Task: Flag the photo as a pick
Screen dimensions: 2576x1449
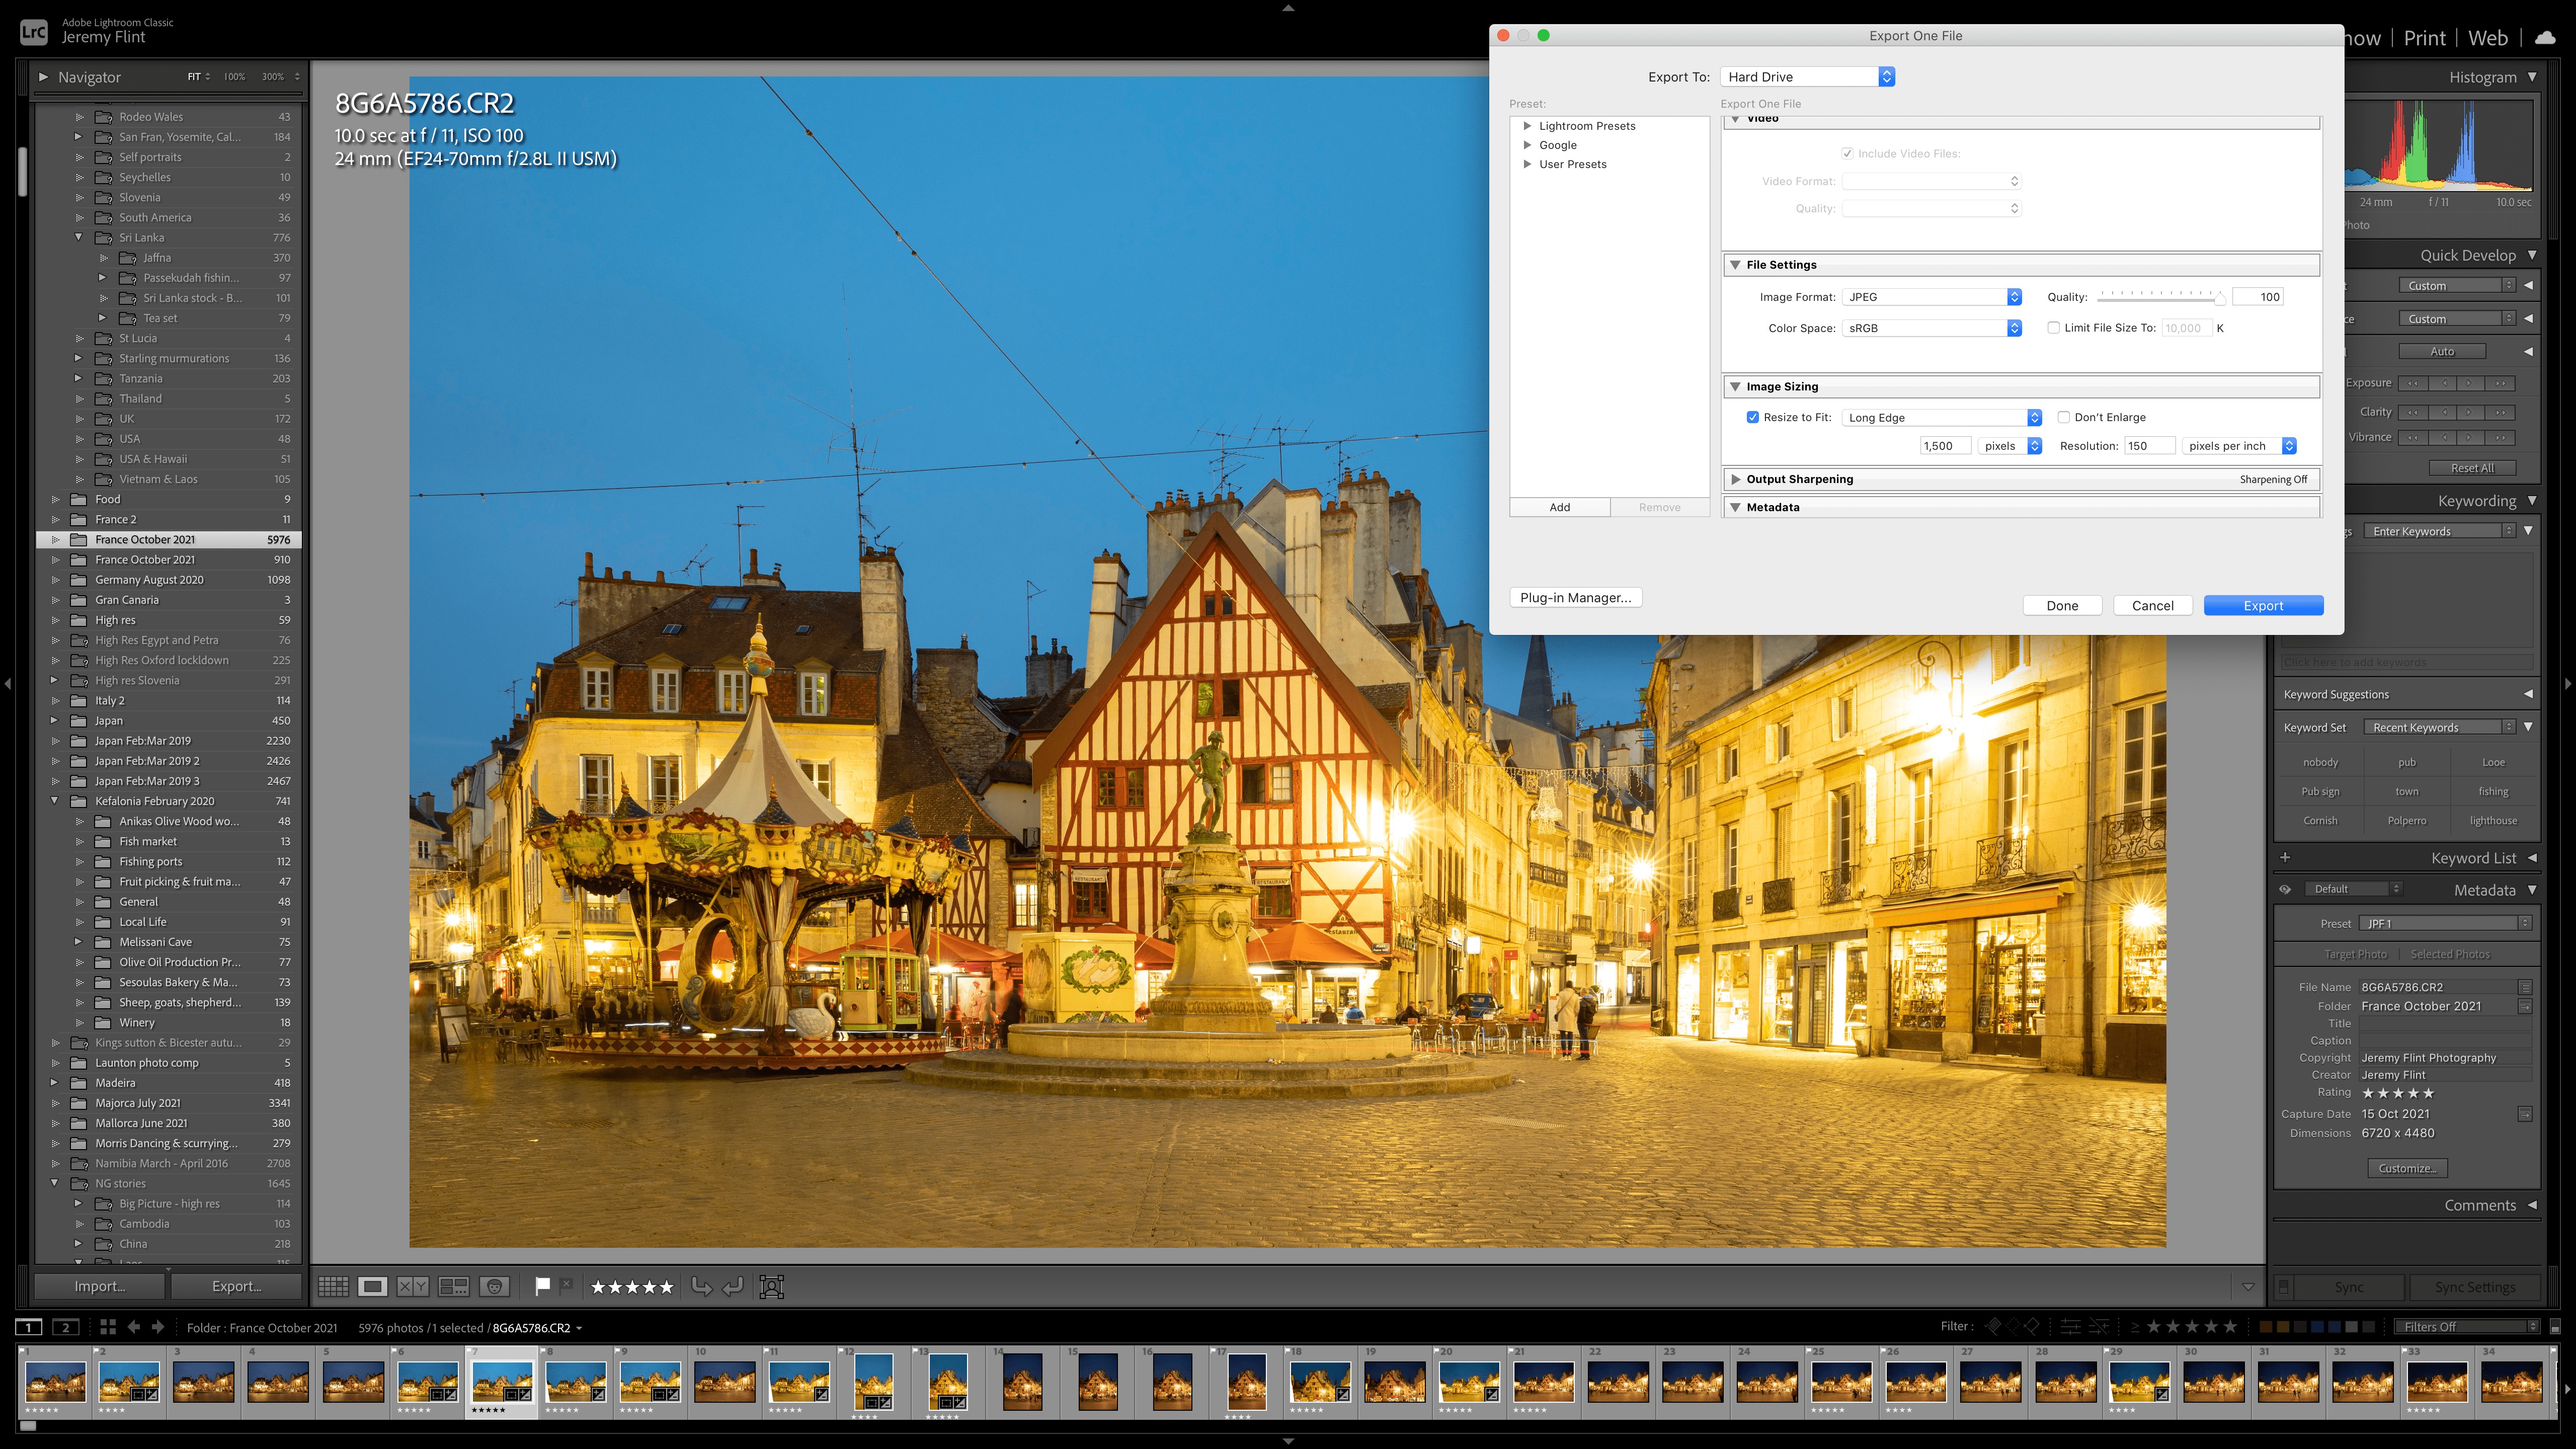Action: tap(542, 1286)
